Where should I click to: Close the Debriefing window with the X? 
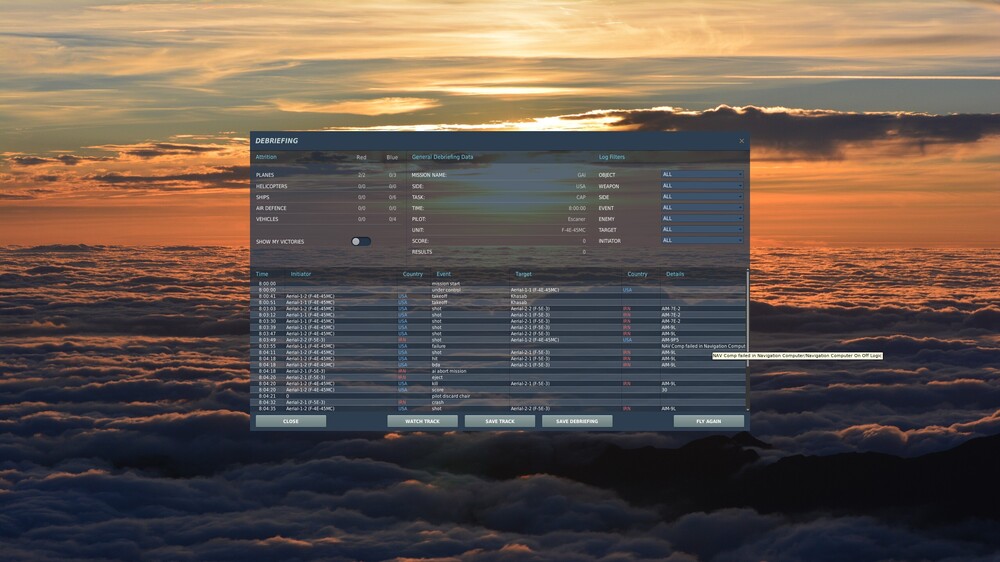coord(741,141)
